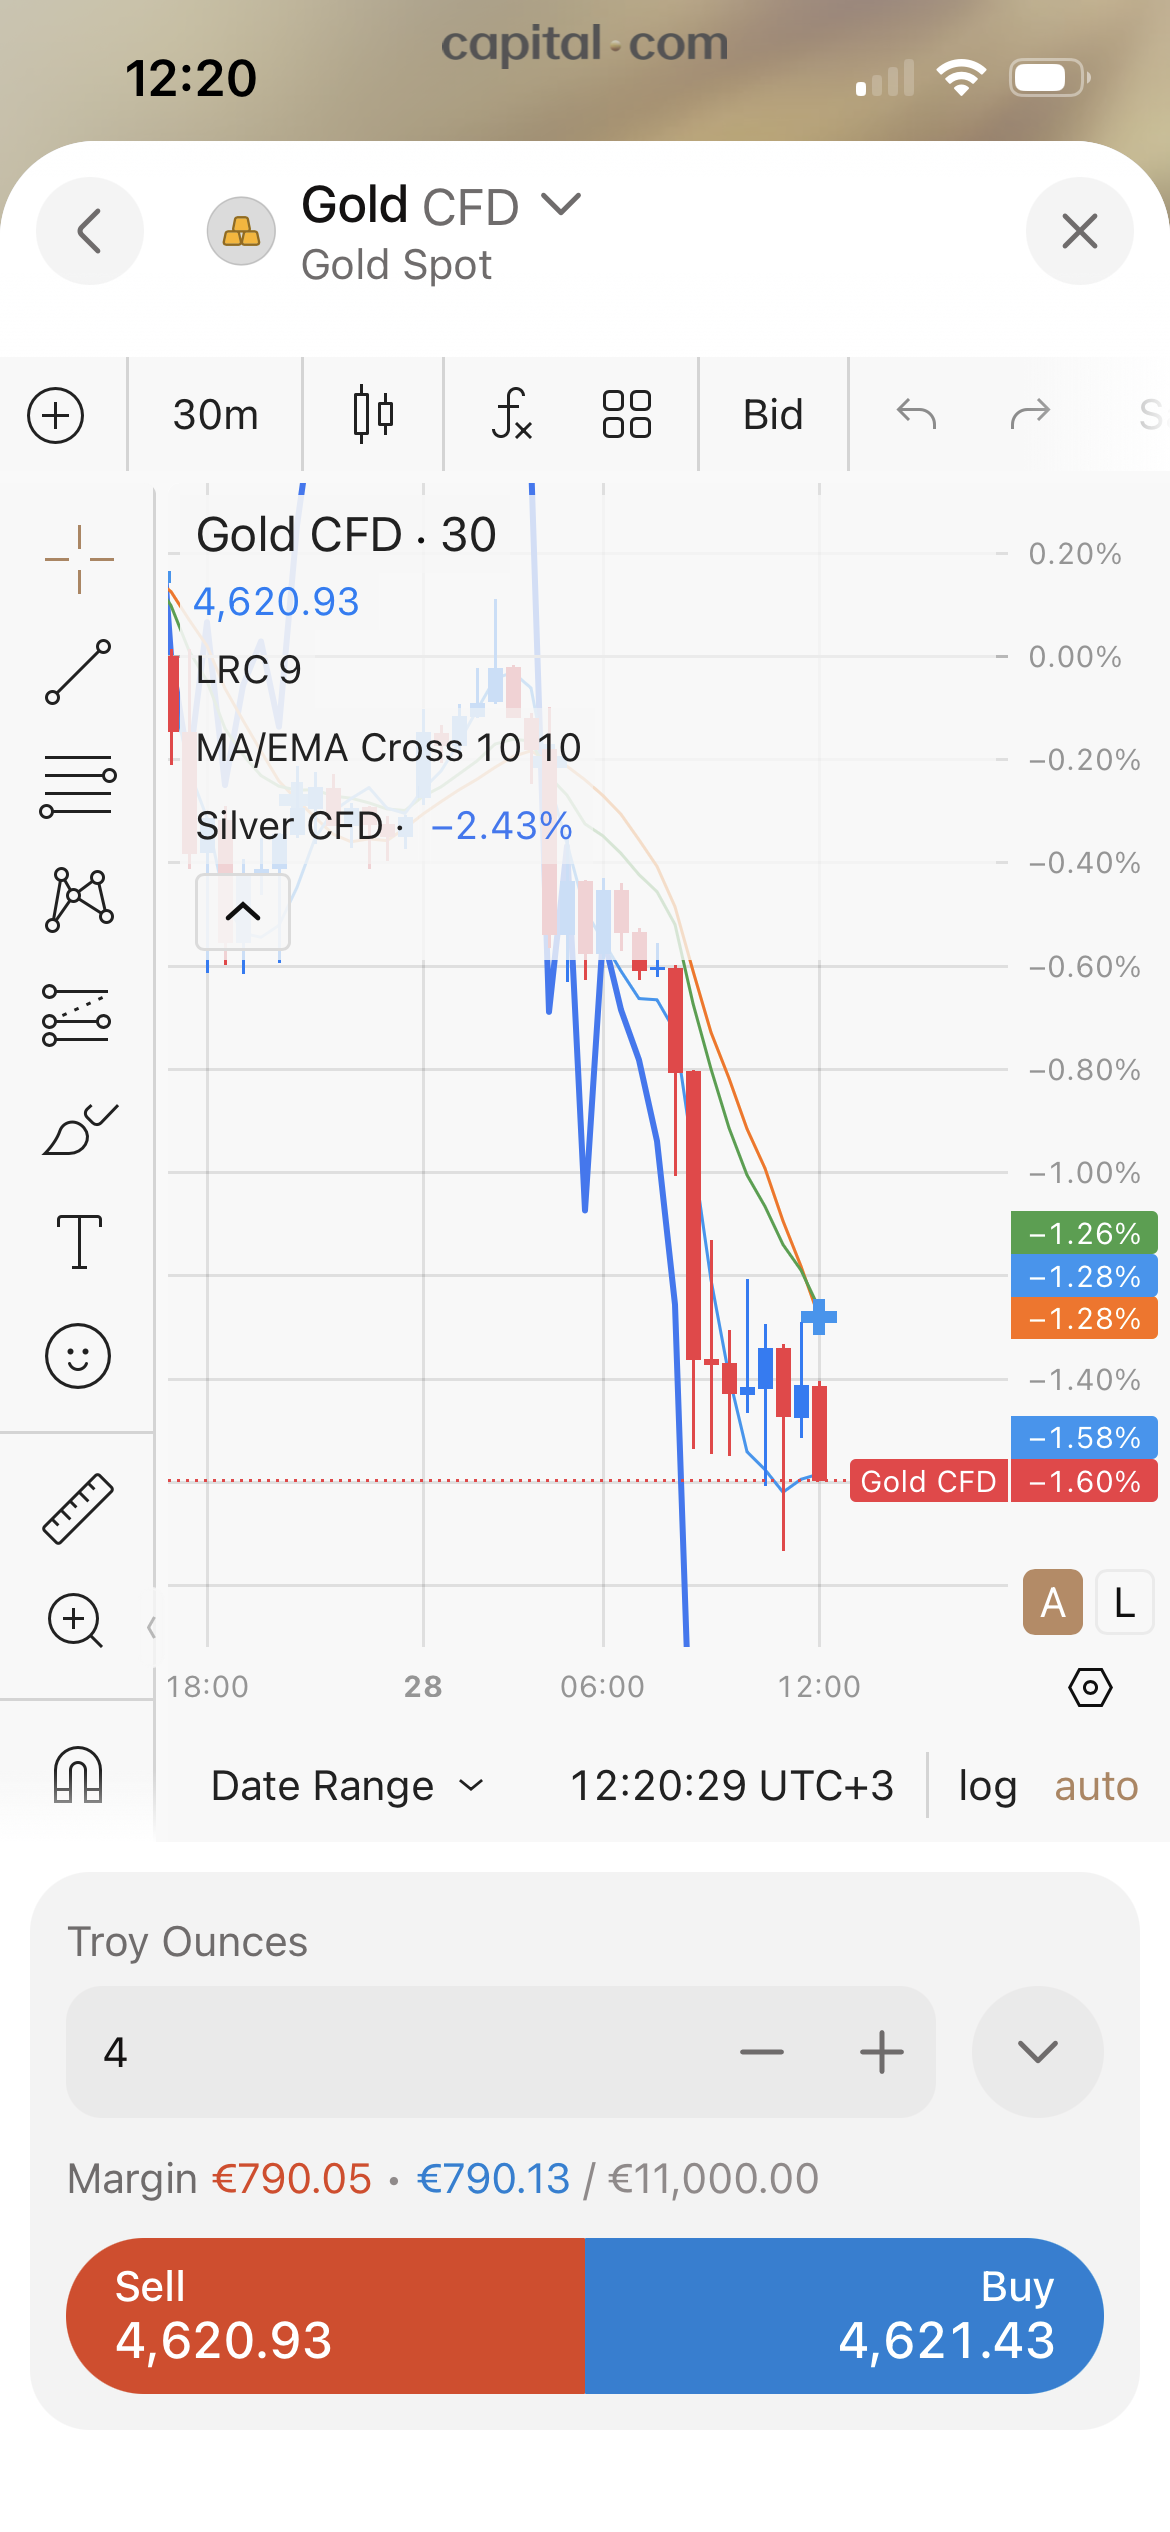
Task: Select the pattern drawing tool
Action: [79, 899]
